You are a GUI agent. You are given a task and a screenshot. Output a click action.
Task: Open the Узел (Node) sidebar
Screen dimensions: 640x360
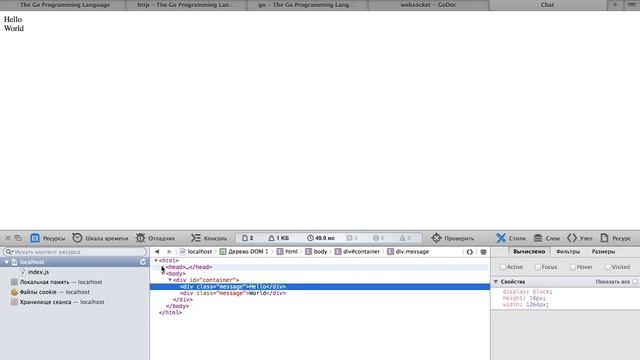click(x=580, y=238)
